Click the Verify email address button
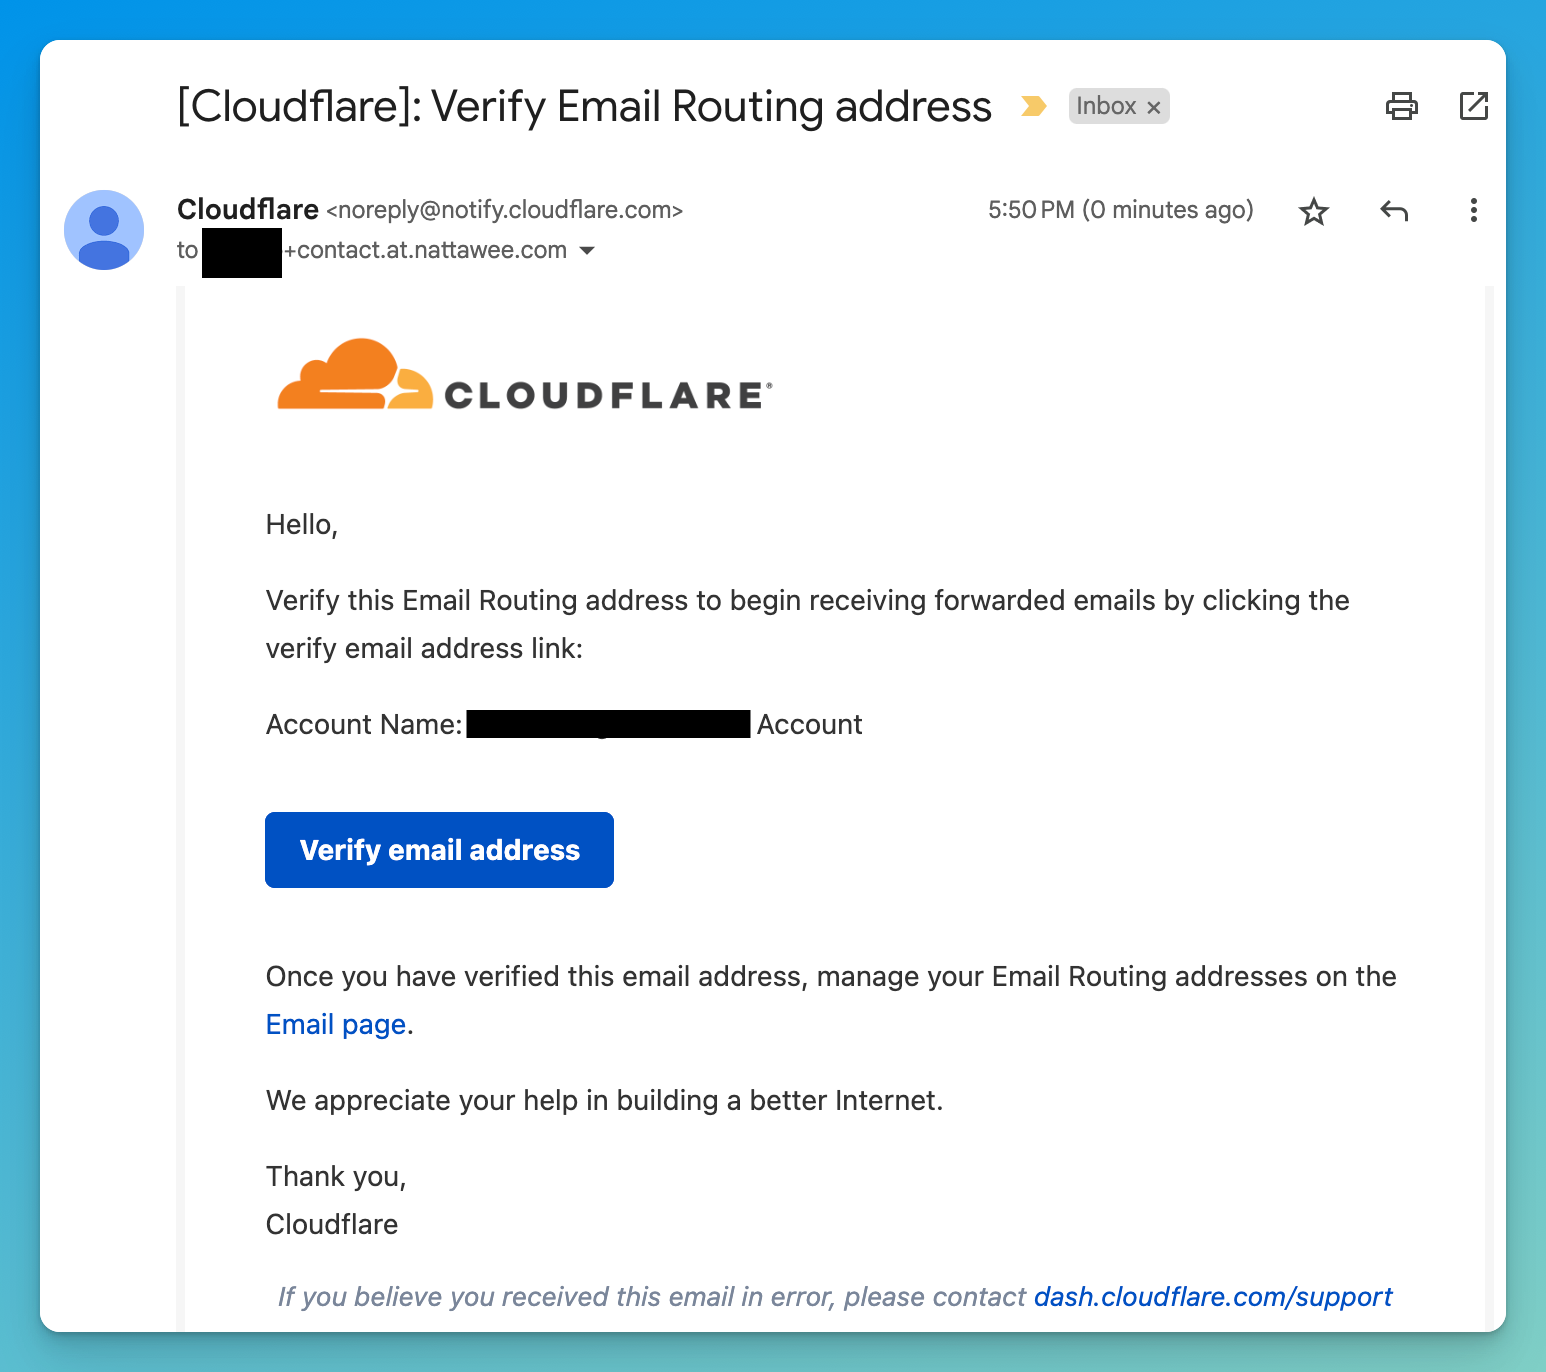The image size is (1546, 1372). (x=438, y=850)
